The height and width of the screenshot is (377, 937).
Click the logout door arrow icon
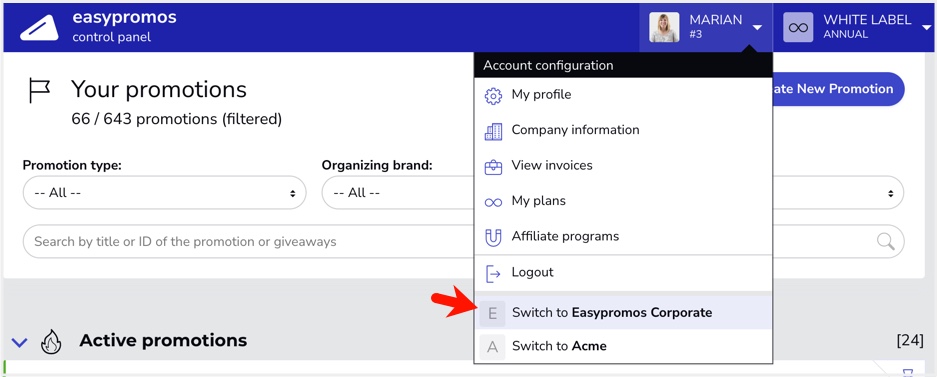coord(493,274)
